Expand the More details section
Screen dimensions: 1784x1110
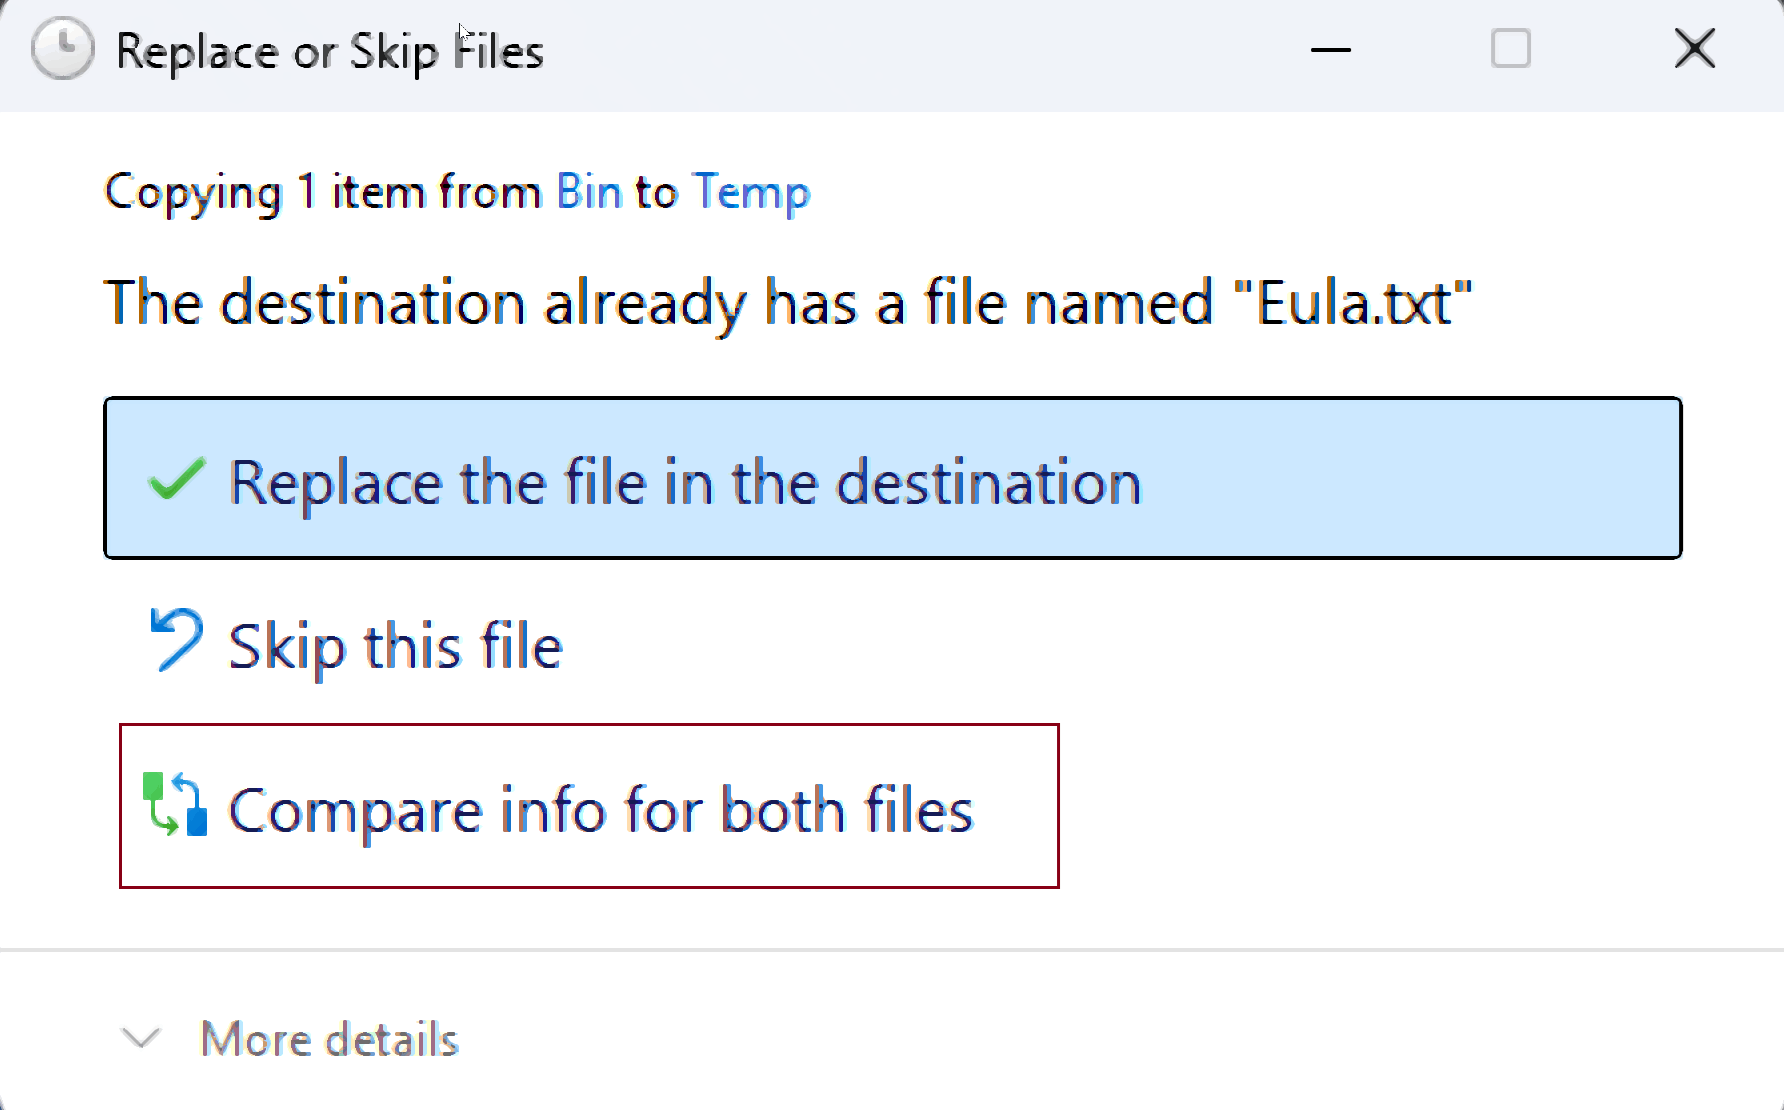pyautogui.click(x=328, y=1040)
